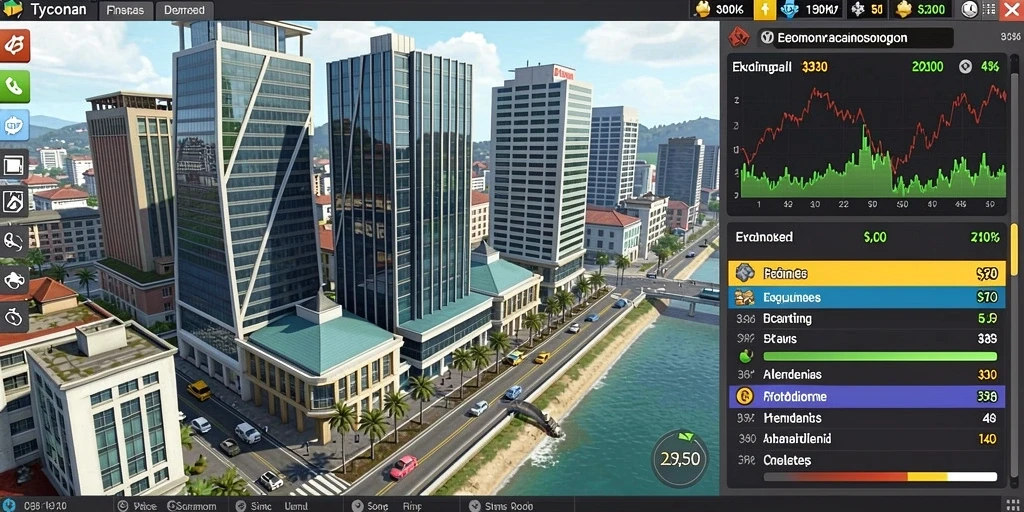Click the green Stavis progress bar
1024x512 pixels.
coord(880,357)
